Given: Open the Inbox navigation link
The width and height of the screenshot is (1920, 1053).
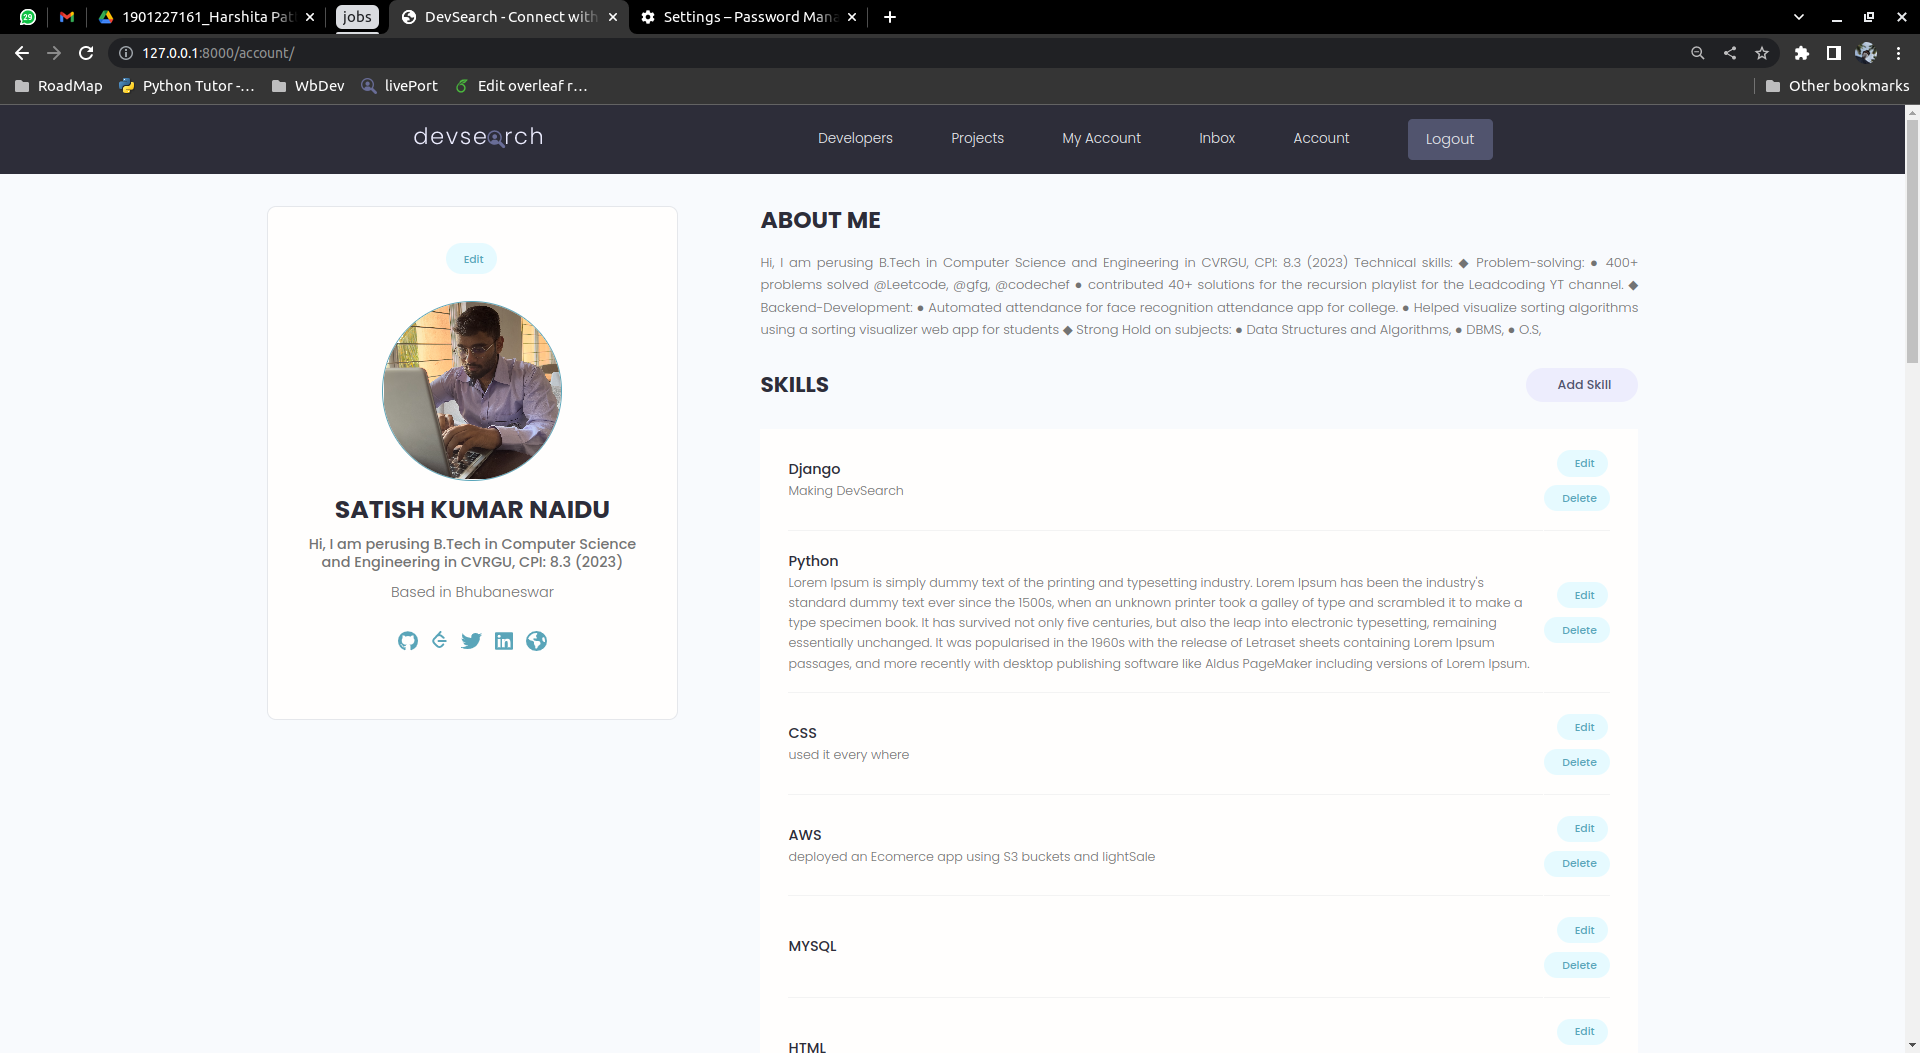Looking at the screenshot, I should point(1216,138).
